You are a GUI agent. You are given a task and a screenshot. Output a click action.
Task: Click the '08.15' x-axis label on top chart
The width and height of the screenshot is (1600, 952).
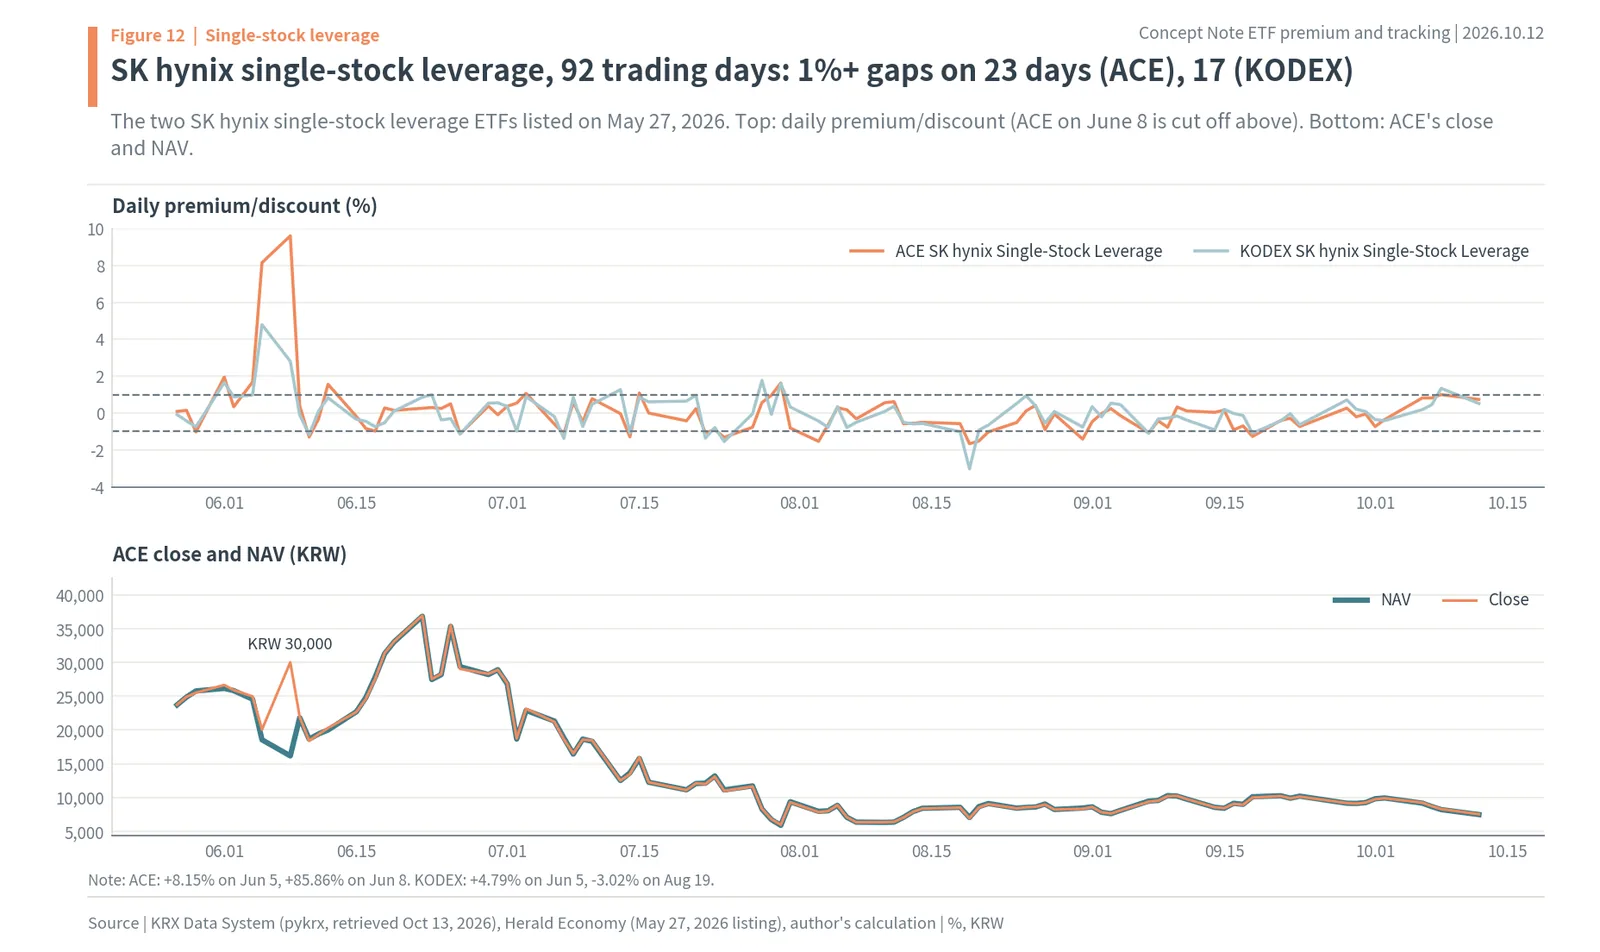pos(931,503)
